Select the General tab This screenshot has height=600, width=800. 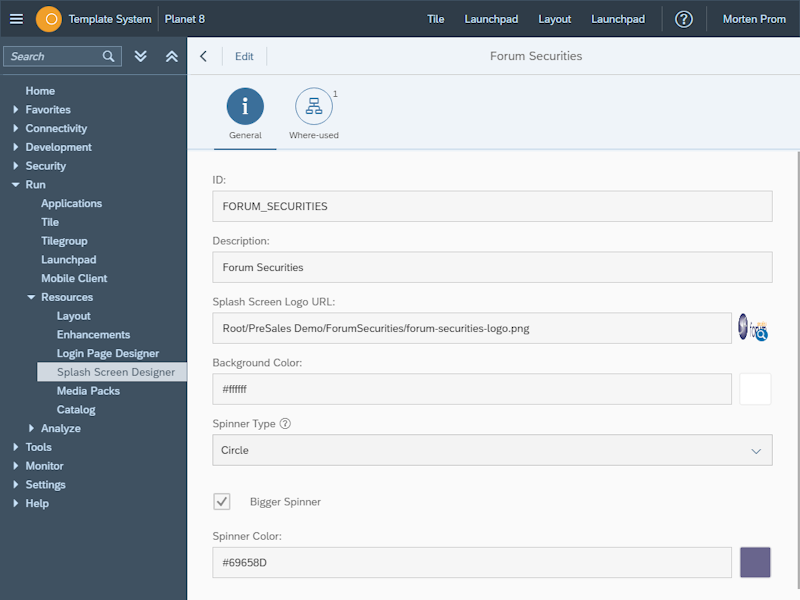[x=245, y=114]
